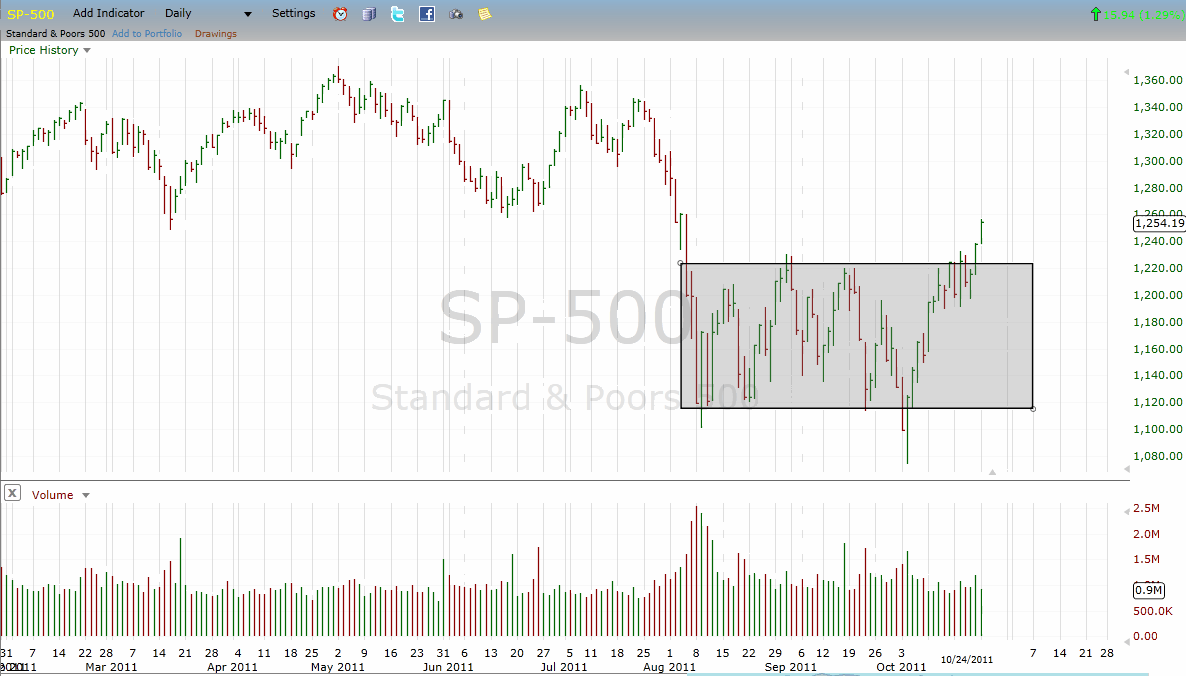The height and width of the screenshot is (676, 1186).
Task: Open the Drawings link
Action: (216, 33)
